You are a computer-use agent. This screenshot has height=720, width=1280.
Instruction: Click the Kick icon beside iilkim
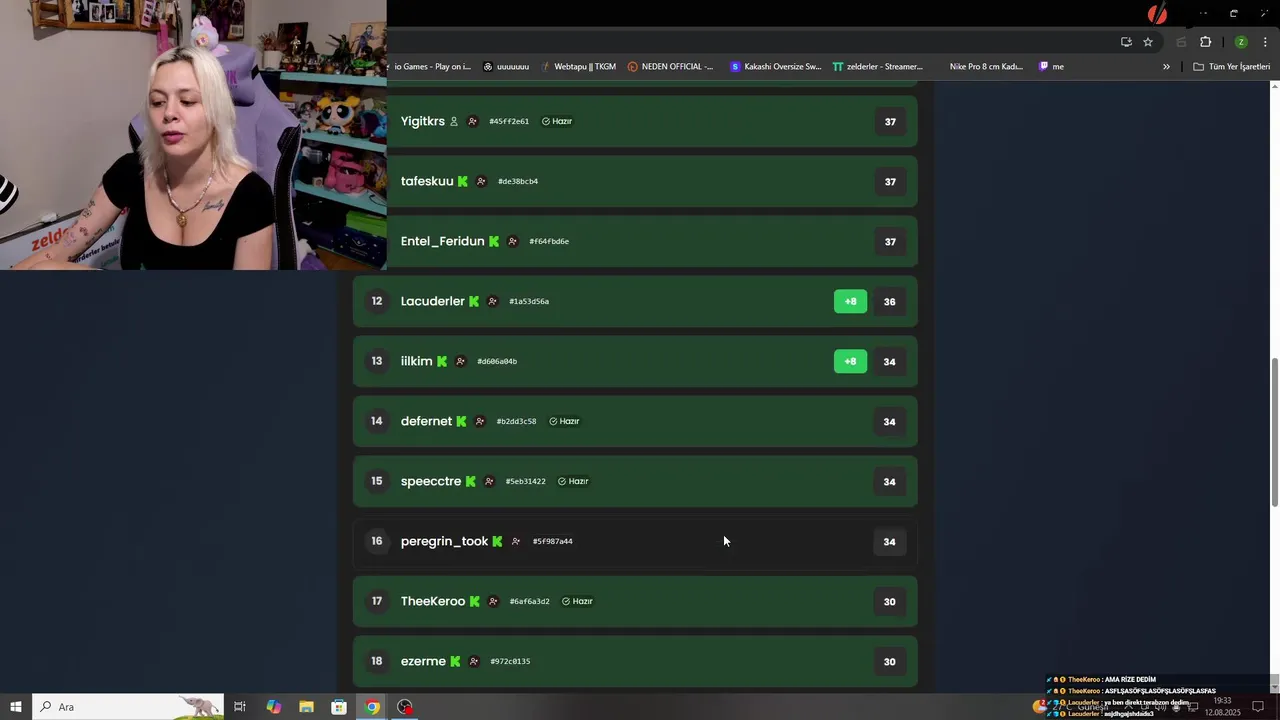click(x=442, y=361)
